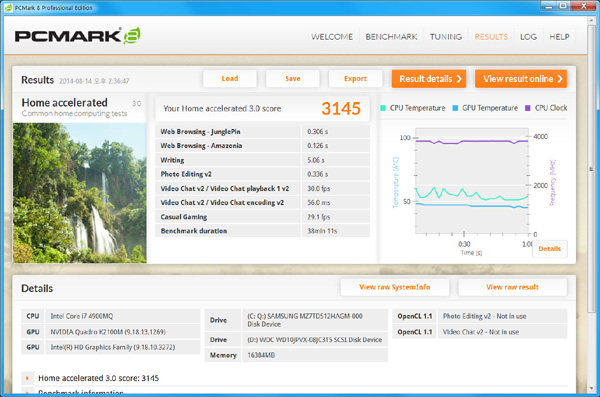Load a saved result file
Screen dimensions: 600x397
click(230, 78)
